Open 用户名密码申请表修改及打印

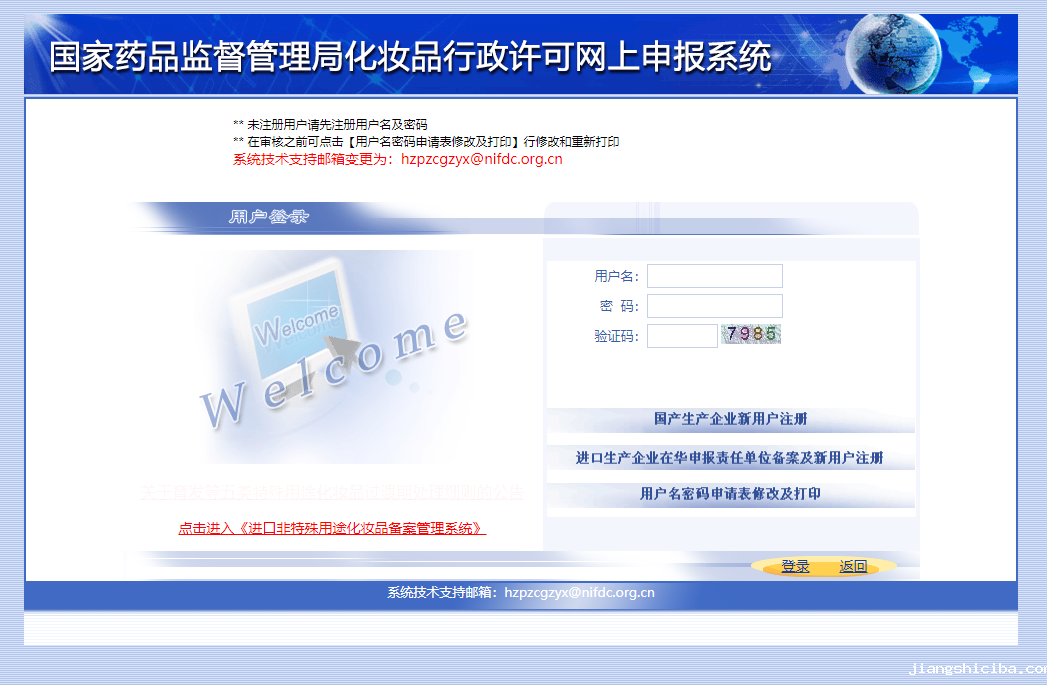click(x=730, y=494)
